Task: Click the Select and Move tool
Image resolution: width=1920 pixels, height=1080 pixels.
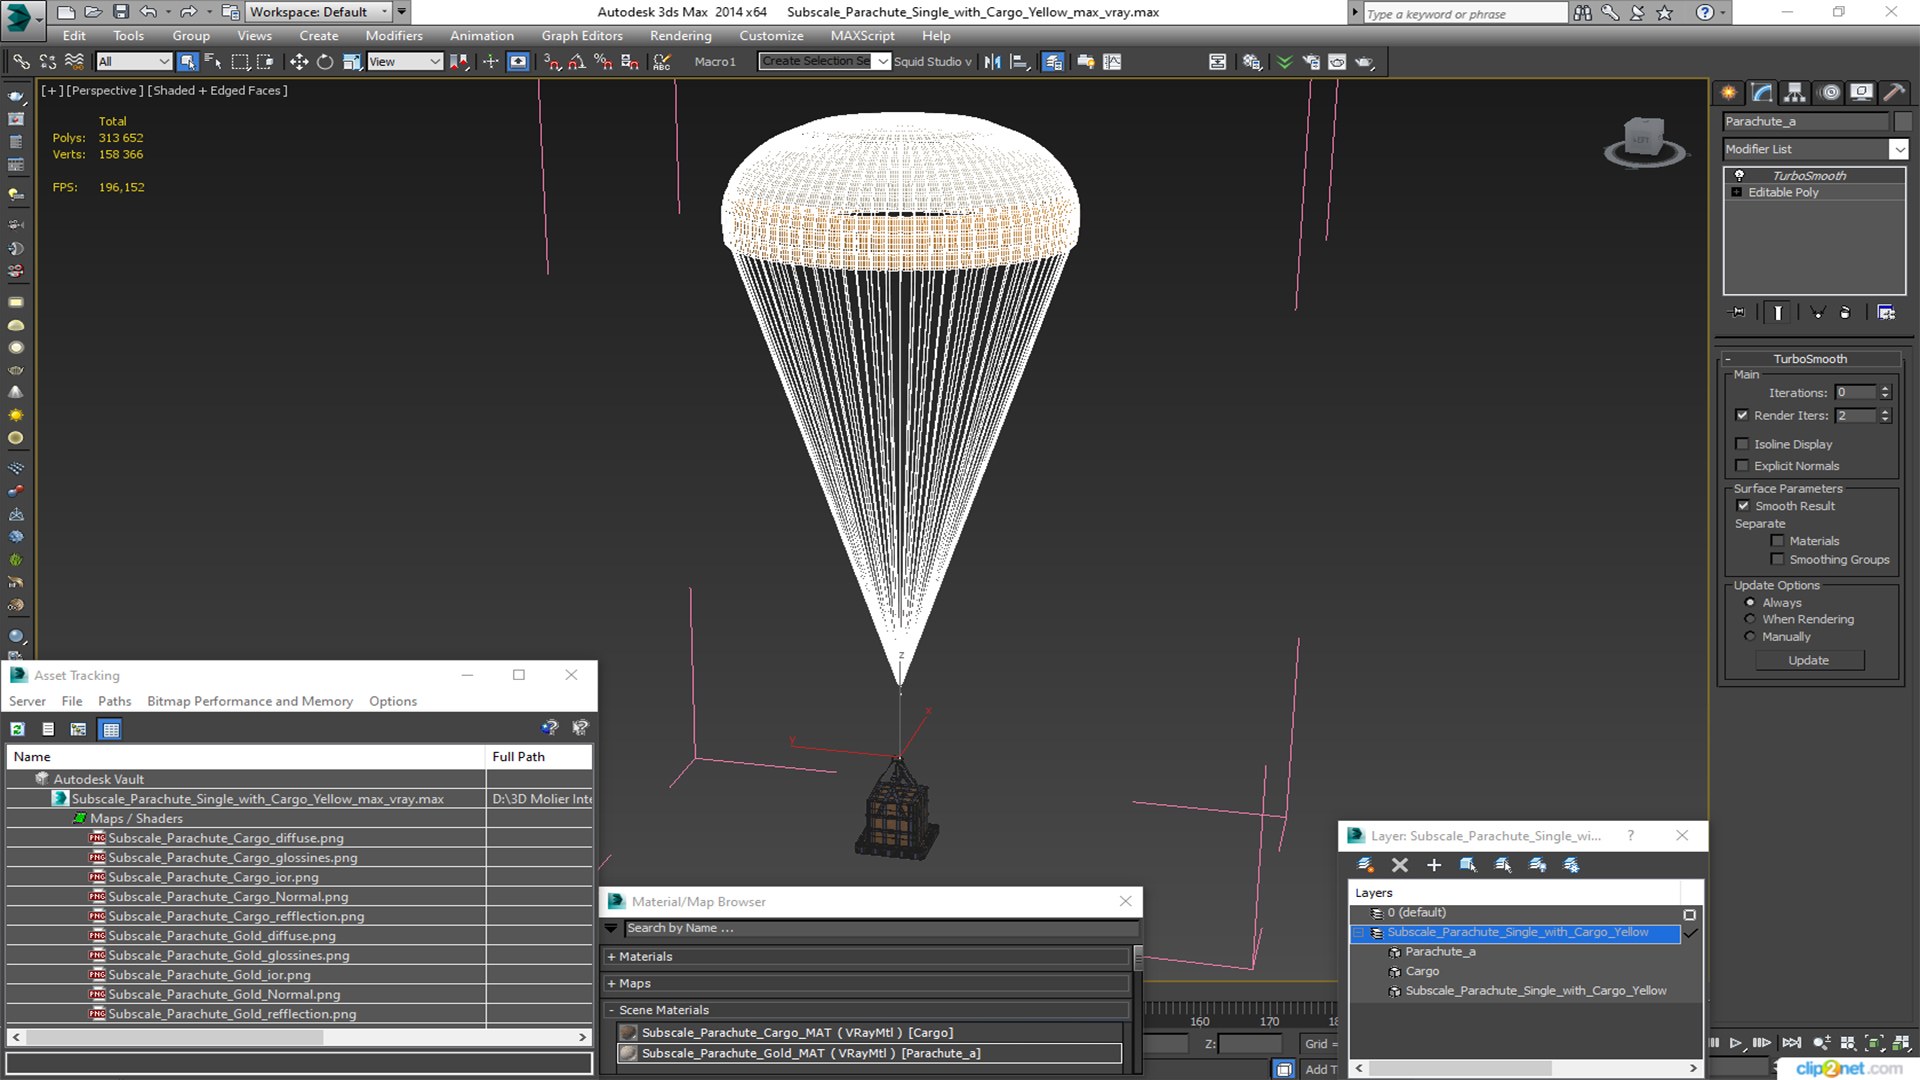Action: [298, 62]
